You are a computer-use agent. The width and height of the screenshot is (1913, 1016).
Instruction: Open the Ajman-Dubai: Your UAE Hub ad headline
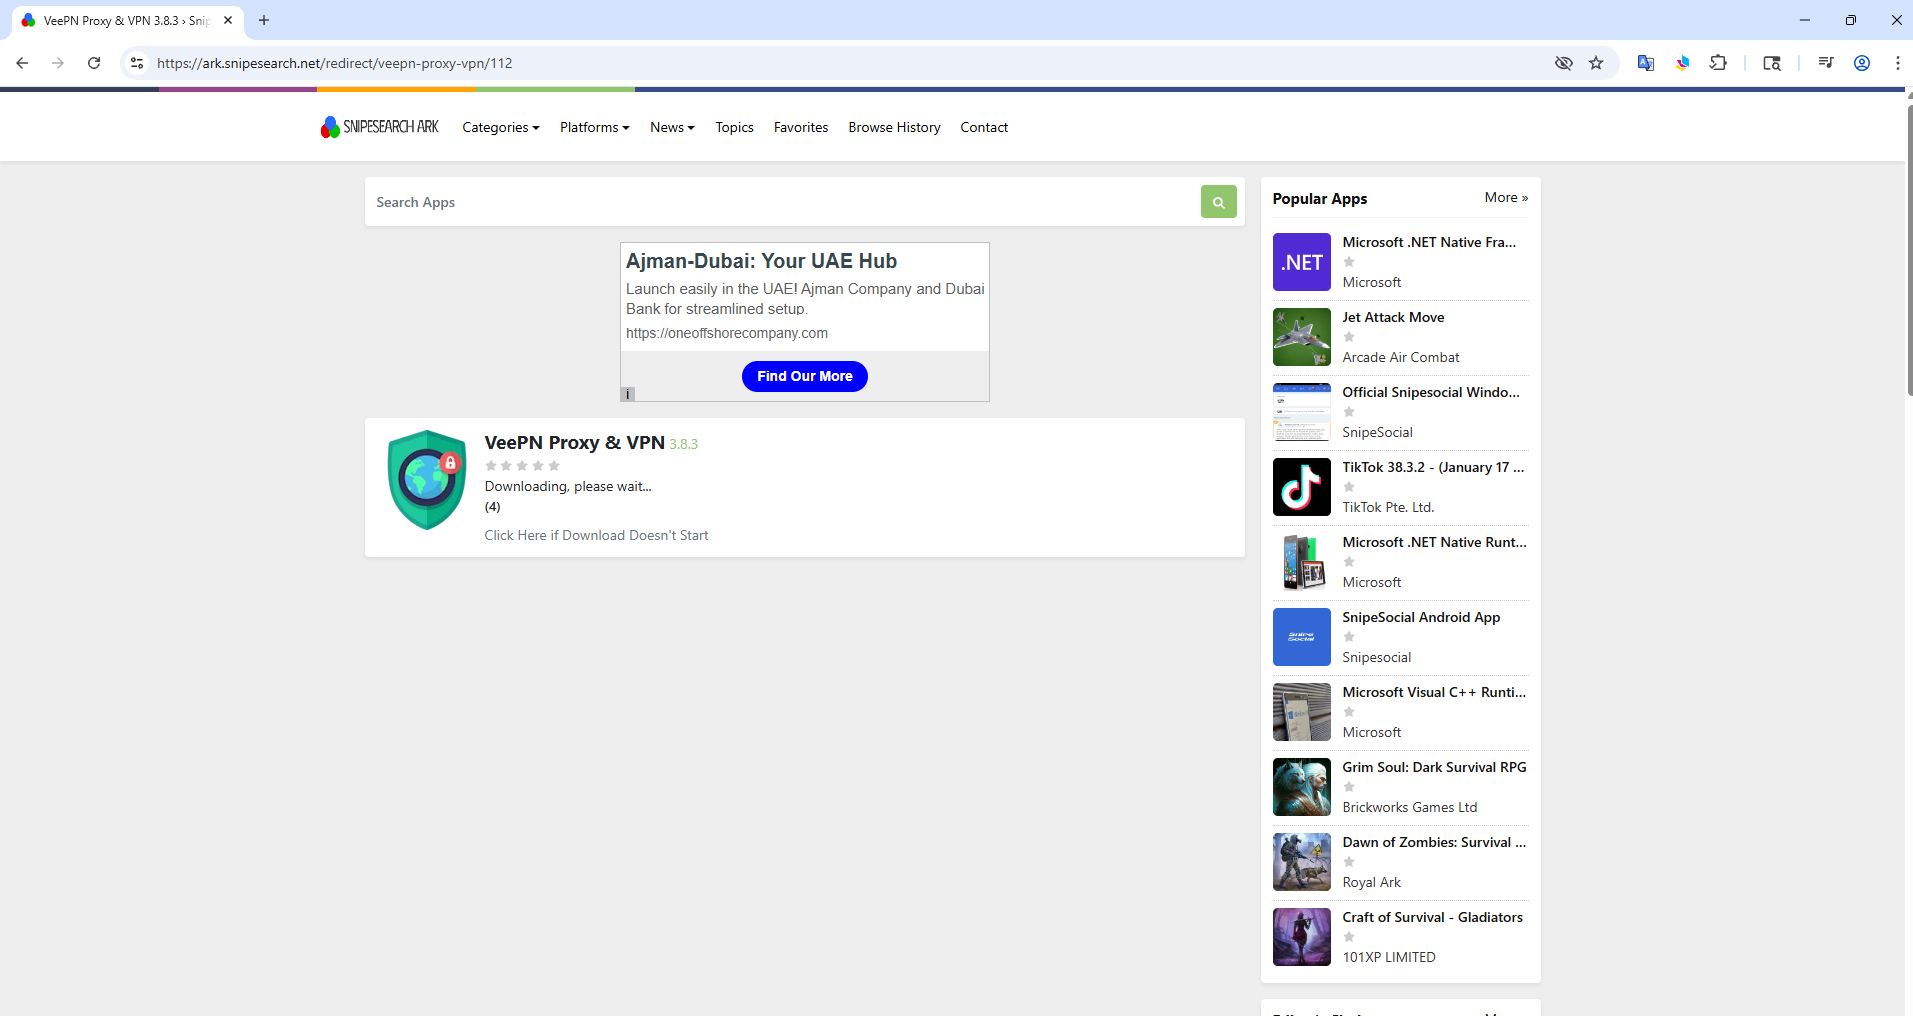click(x=762, y=261)
